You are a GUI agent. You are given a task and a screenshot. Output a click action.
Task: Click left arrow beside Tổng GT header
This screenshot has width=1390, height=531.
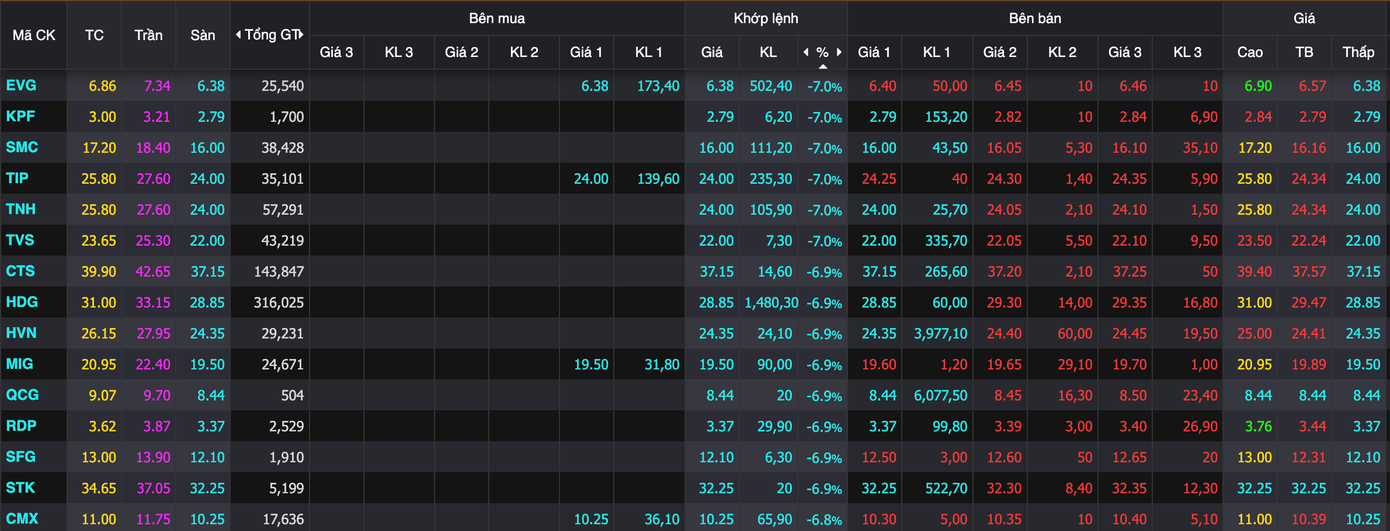click(x=238, y=35)
